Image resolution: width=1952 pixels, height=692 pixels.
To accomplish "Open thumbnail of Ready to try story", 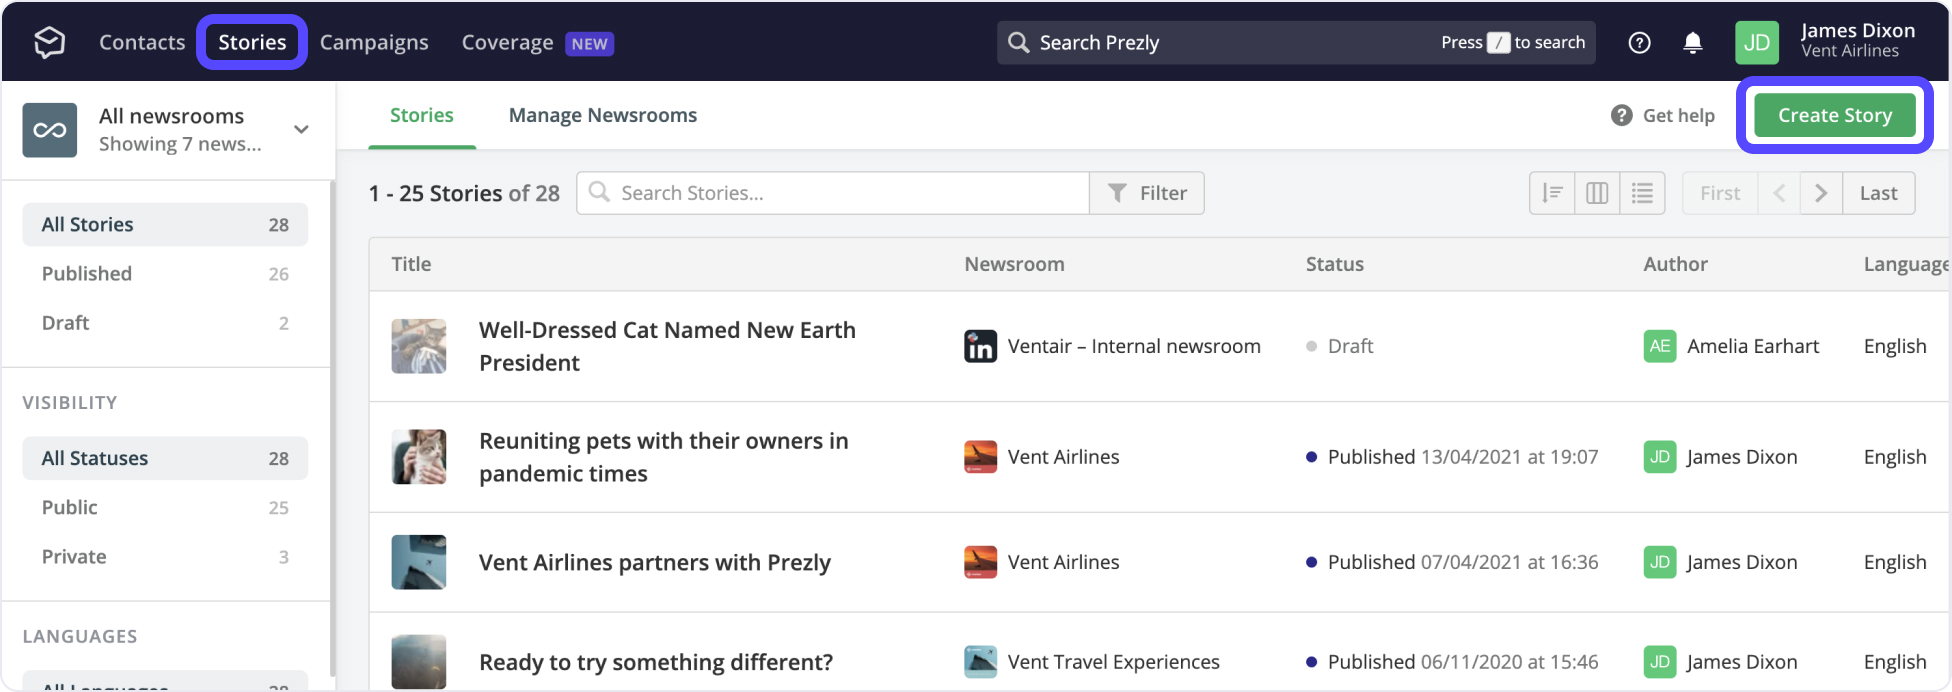I will coord(419,662).
